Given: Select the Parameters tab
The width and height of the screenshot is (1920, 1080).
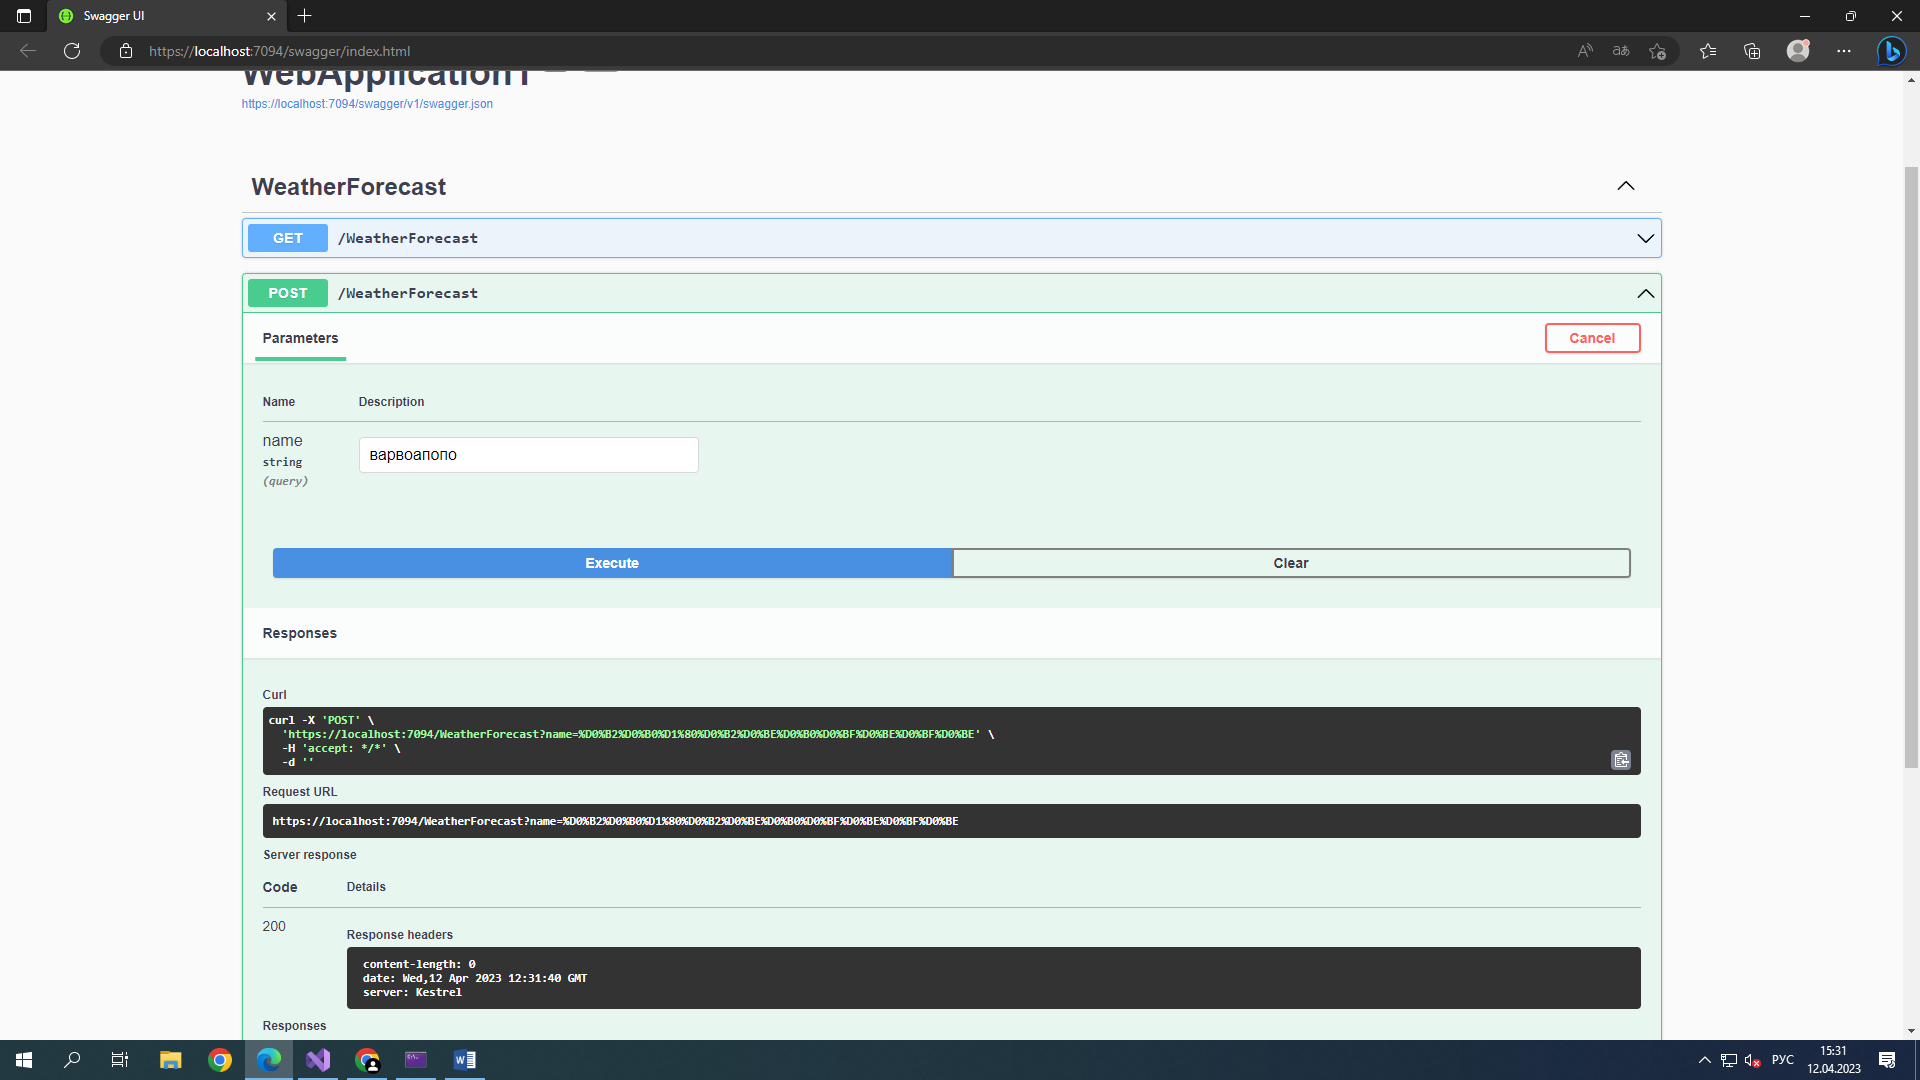Looking at the screenshot, I should 300,338.
